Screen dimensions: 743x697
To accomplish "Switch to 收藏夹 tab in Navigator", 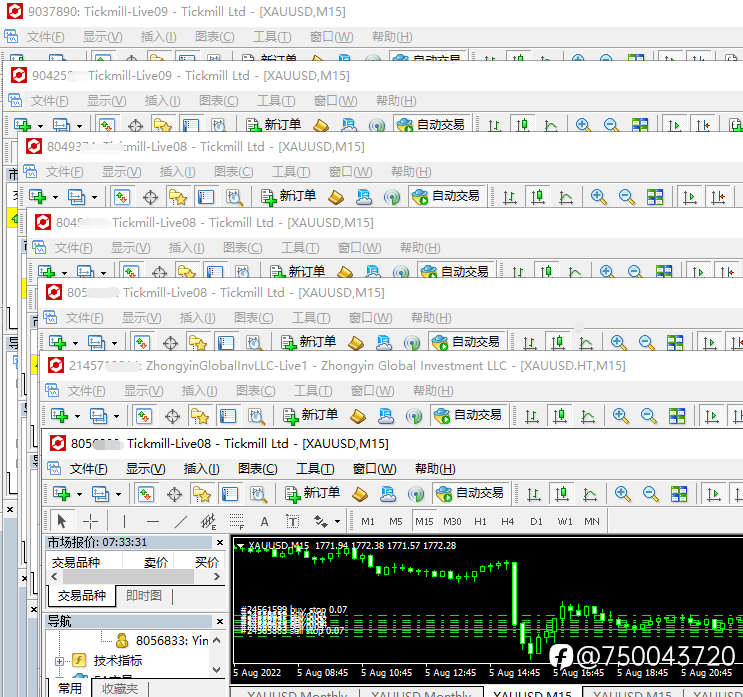I will tap(120, 688).
